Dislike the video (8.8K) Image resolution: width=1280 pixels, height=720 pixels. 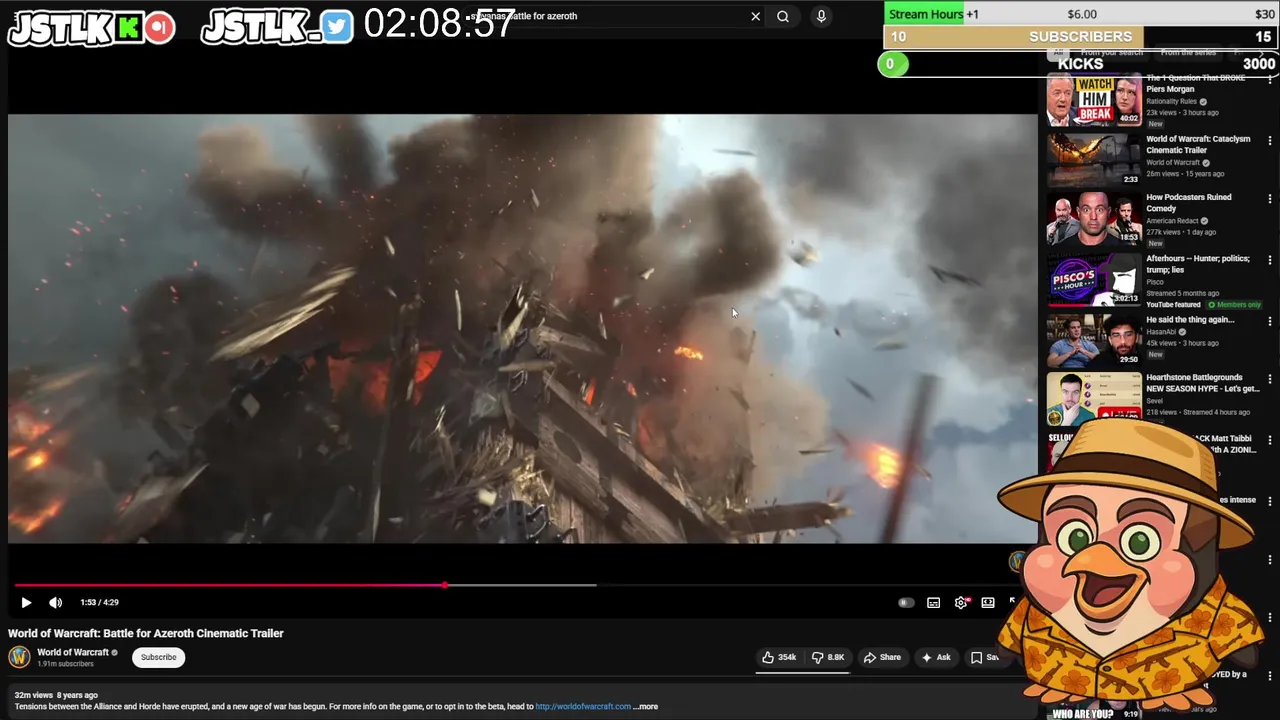pos(828,657)
